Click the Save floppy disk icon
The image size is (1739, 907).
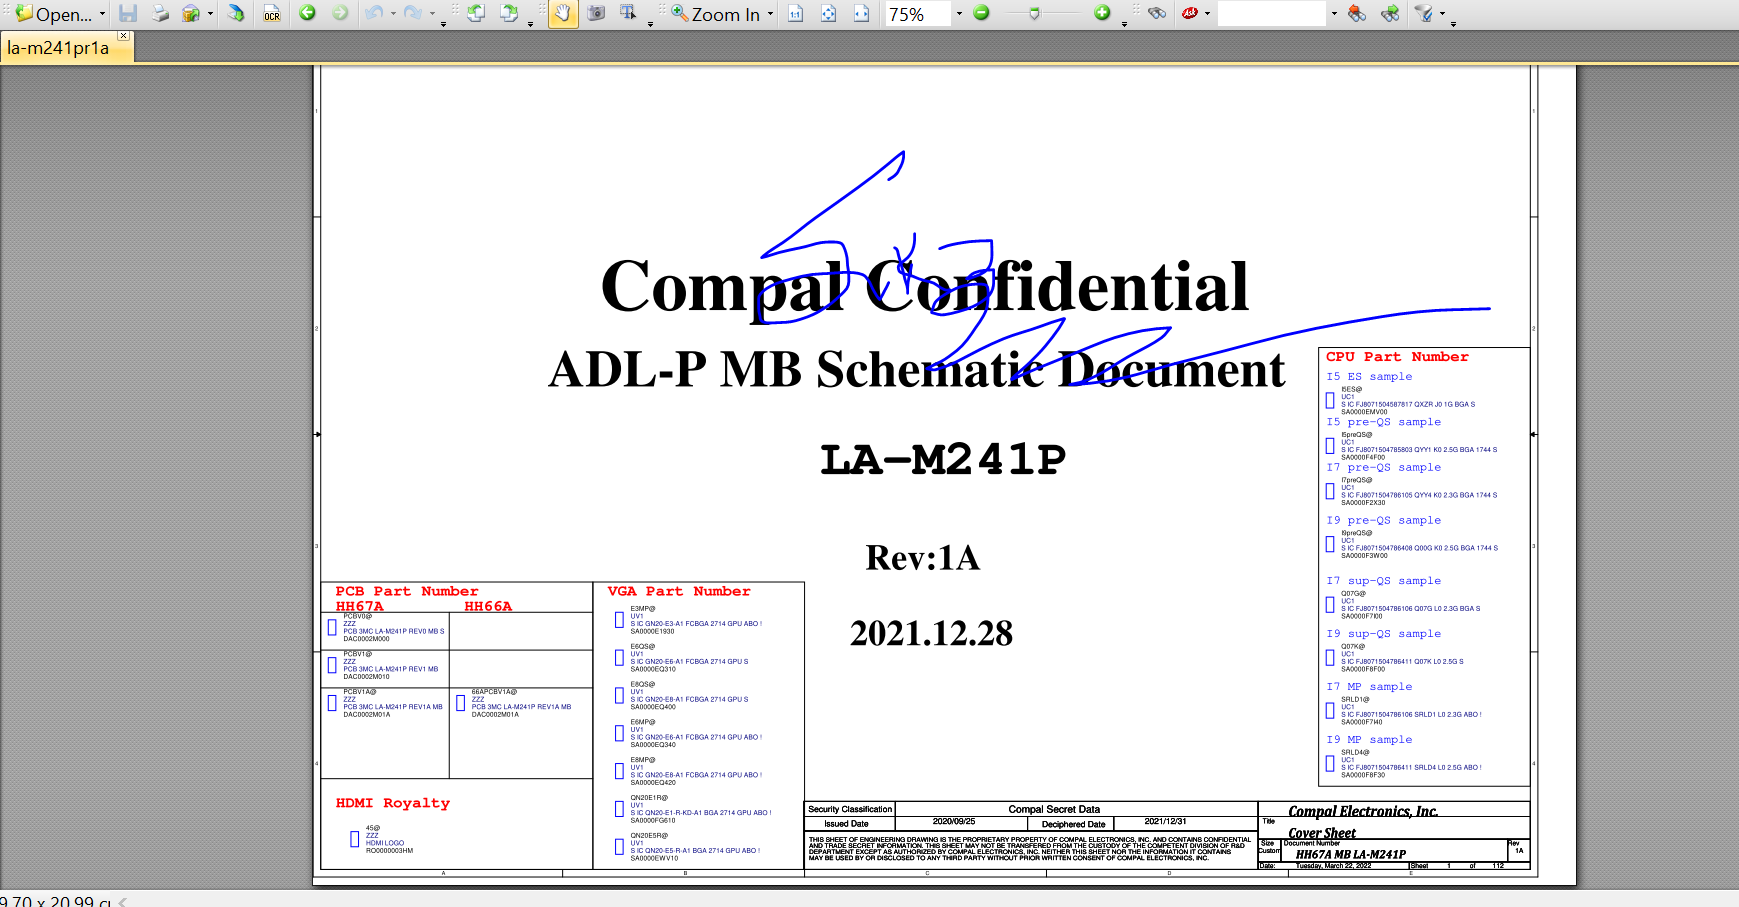[x=128, y=14]
